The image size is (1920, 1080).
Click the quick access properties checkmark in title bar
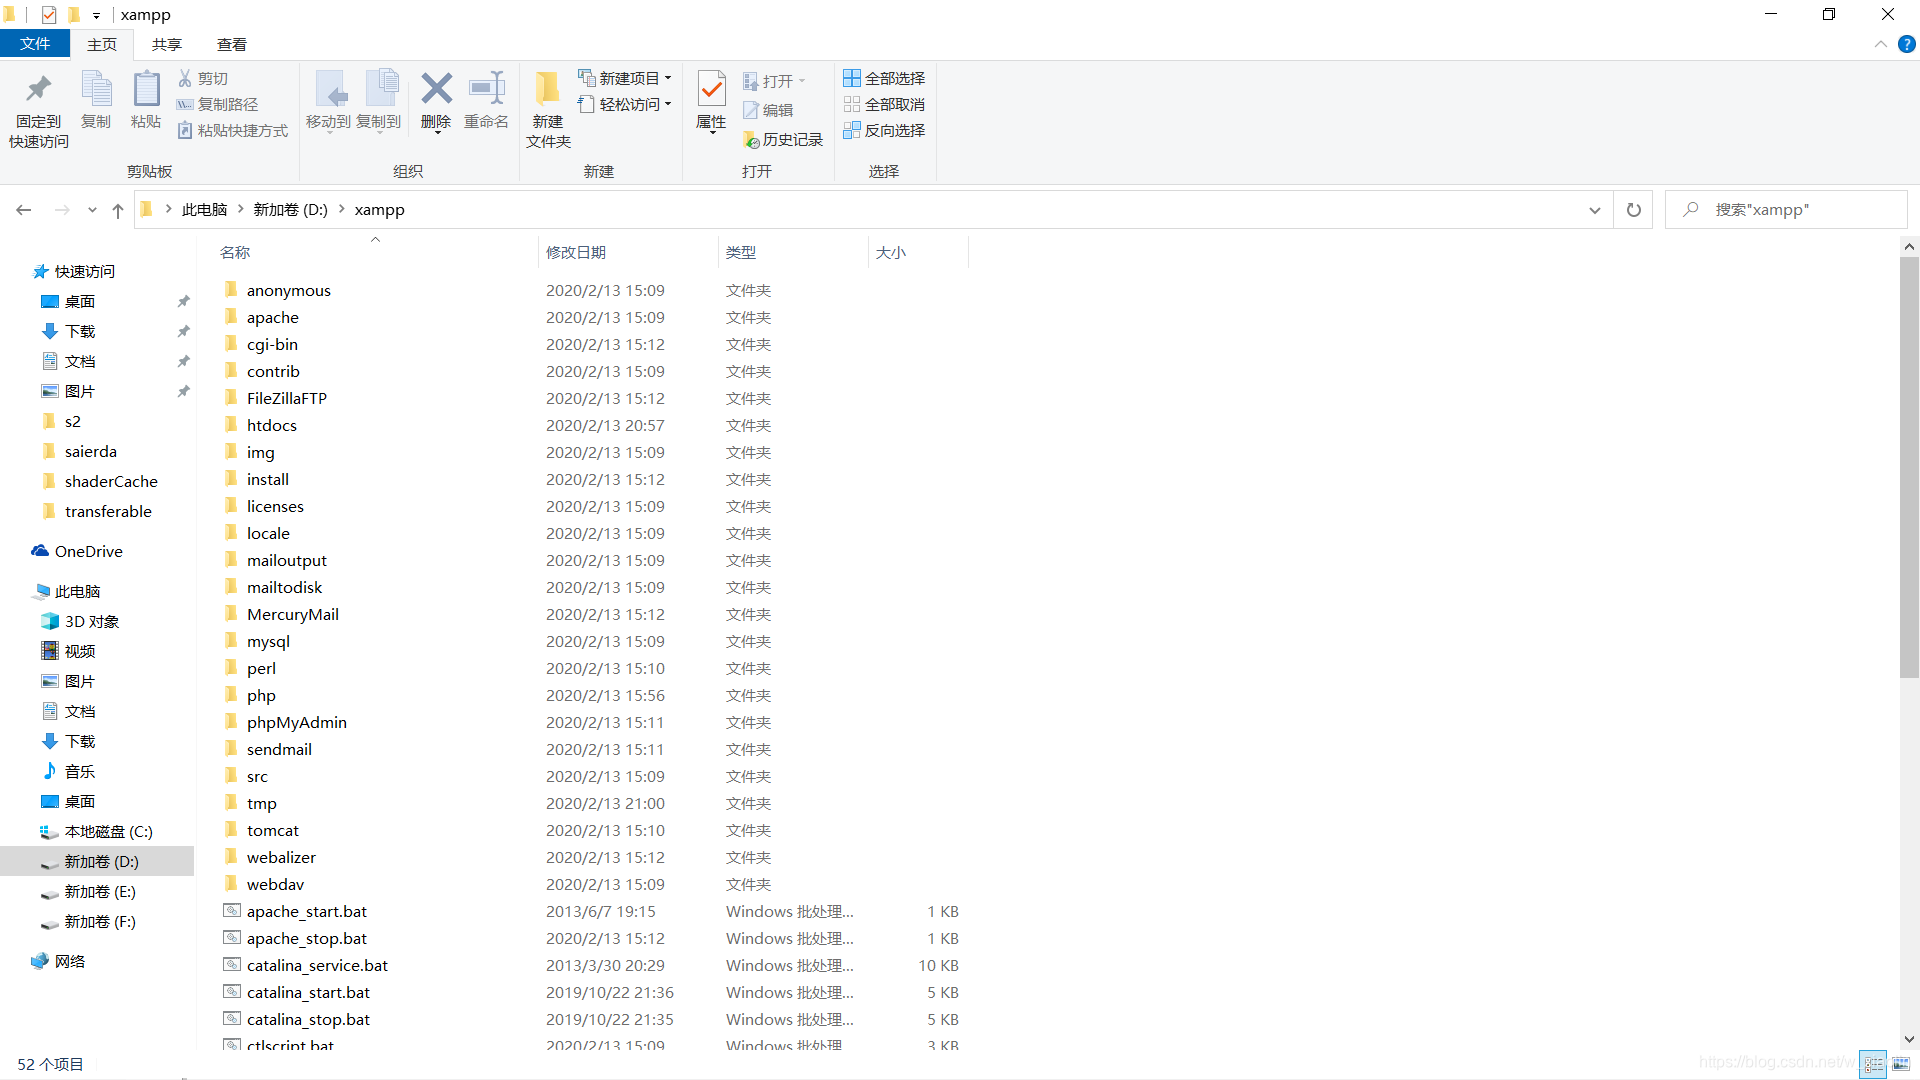49,15
